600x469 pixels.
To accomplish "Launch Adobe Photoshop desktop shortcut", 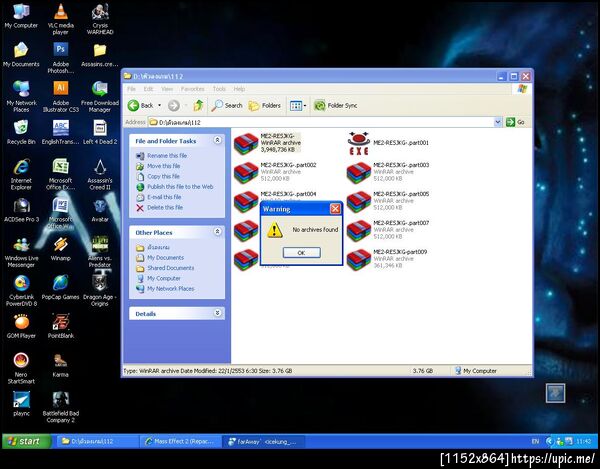I will (x=60, y=57).
